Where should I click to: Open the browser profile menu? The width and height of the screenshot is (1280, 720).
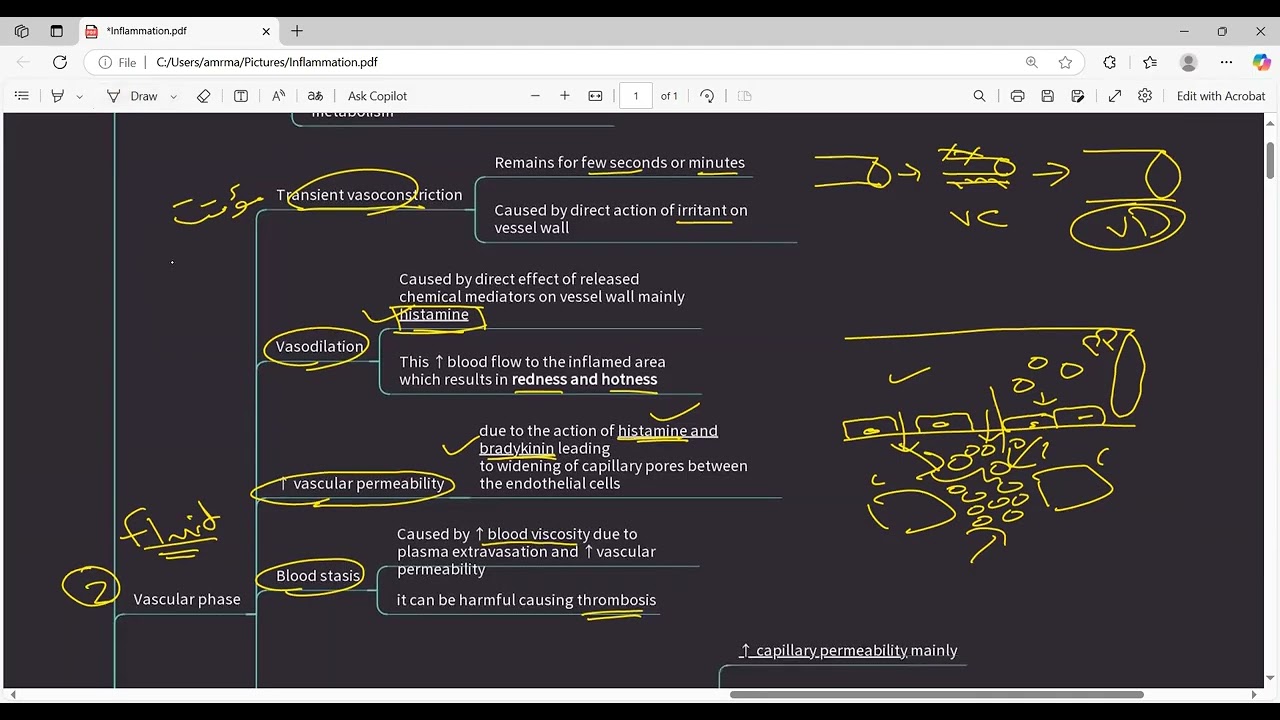tap(1189, 62)
